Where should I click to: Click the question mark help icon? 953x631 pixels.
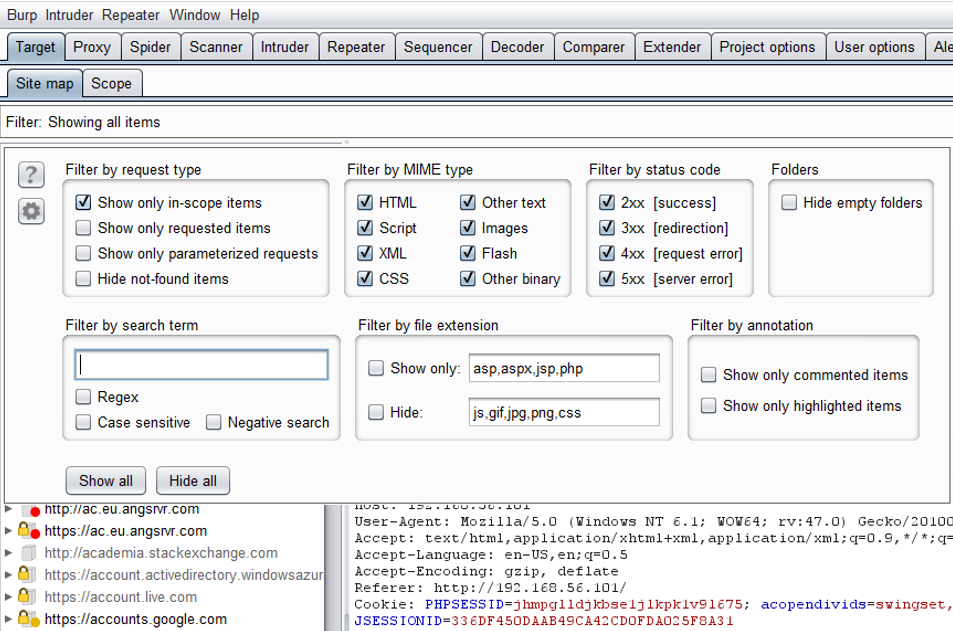coord(31,175)
